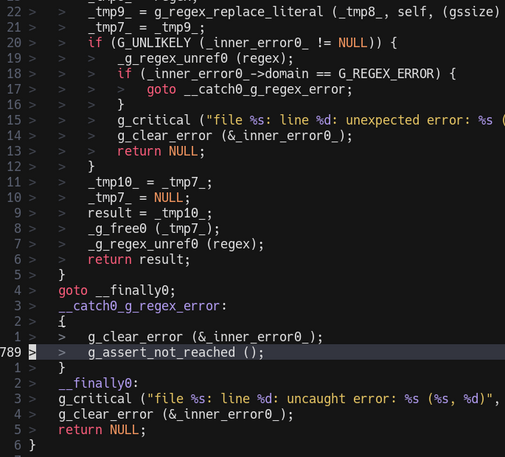The image size is (505, 457).
Task: Click goto __catch0_g_regex_error inside if block
Action: [x=249, y=89]
